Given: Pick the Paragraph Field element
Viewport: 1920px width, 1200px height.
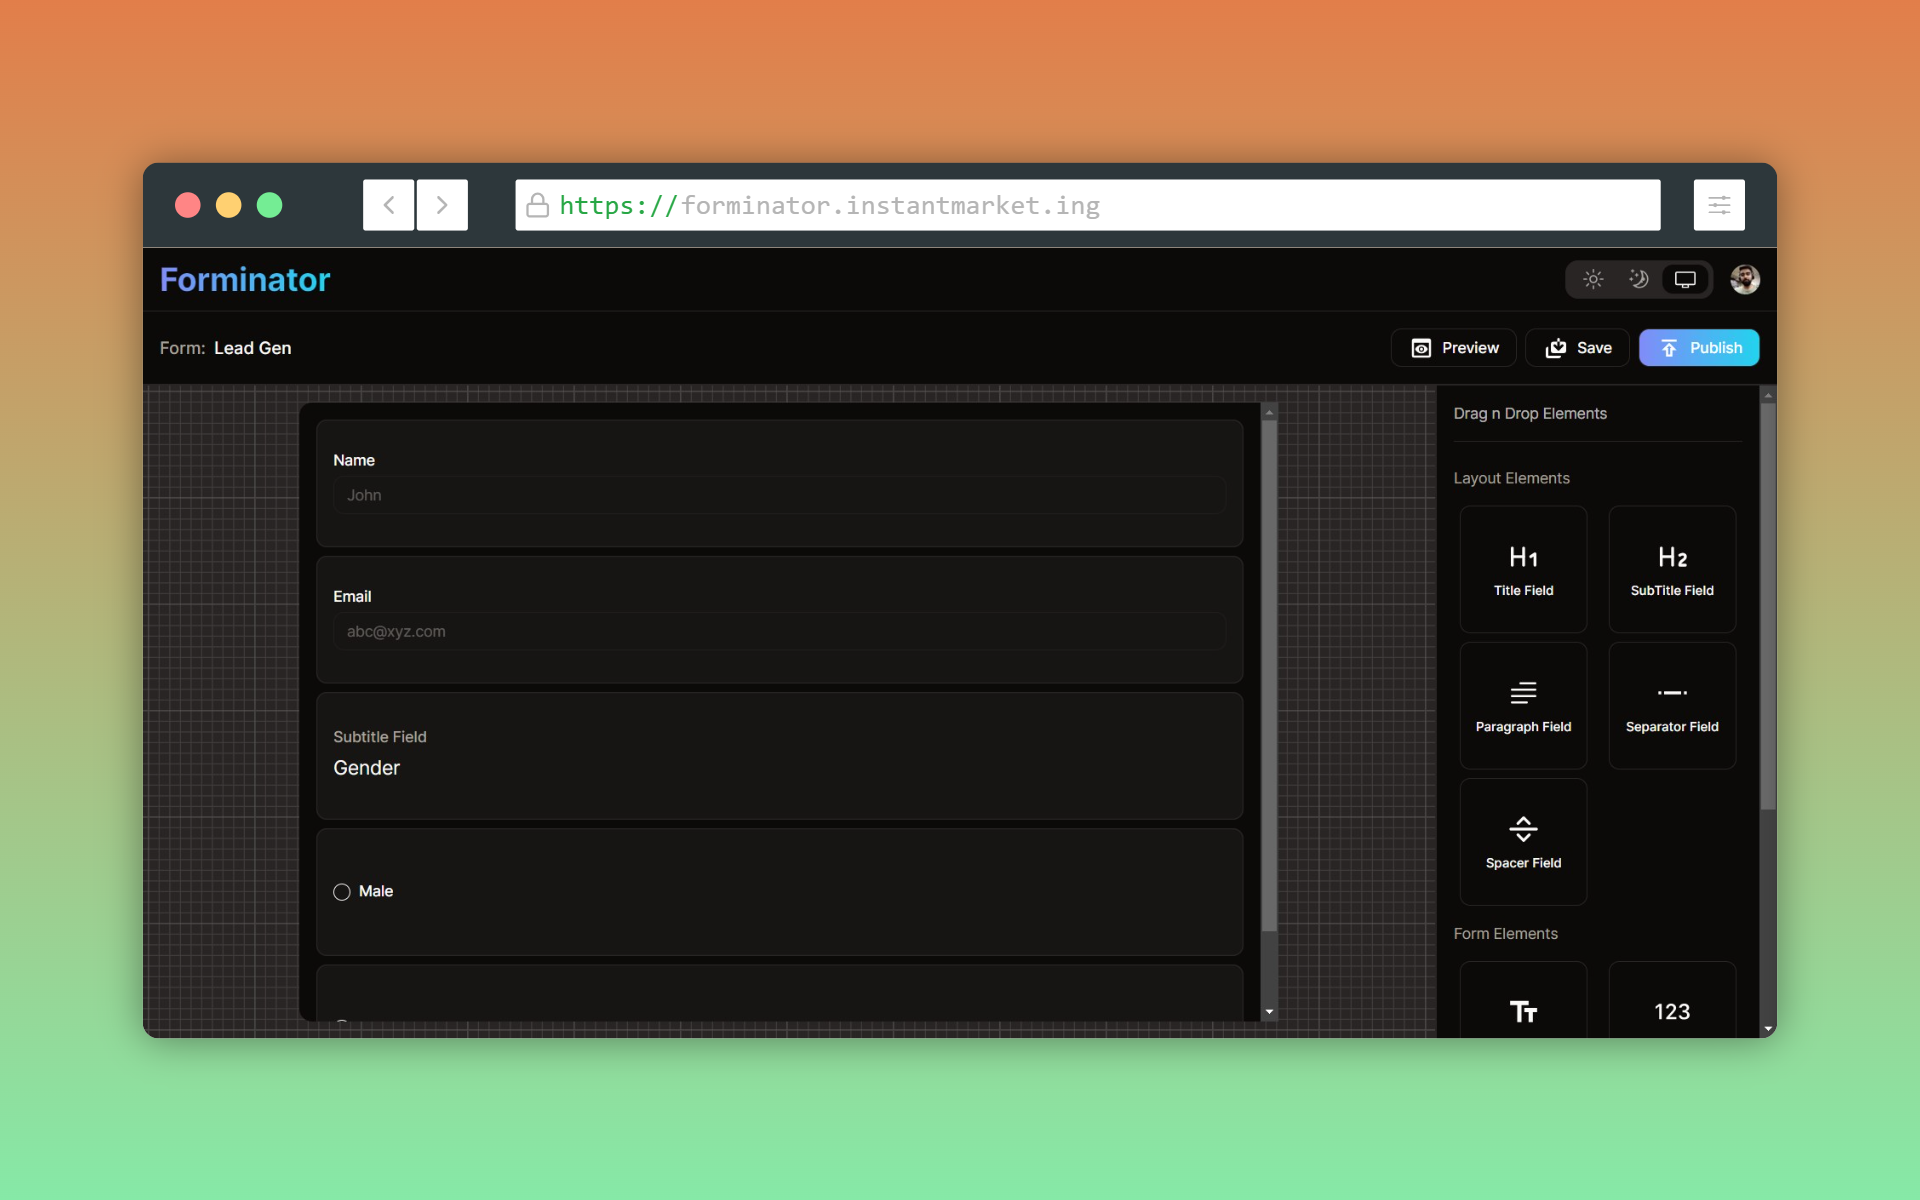Looking at the screenshot, I should (1522, 705).
